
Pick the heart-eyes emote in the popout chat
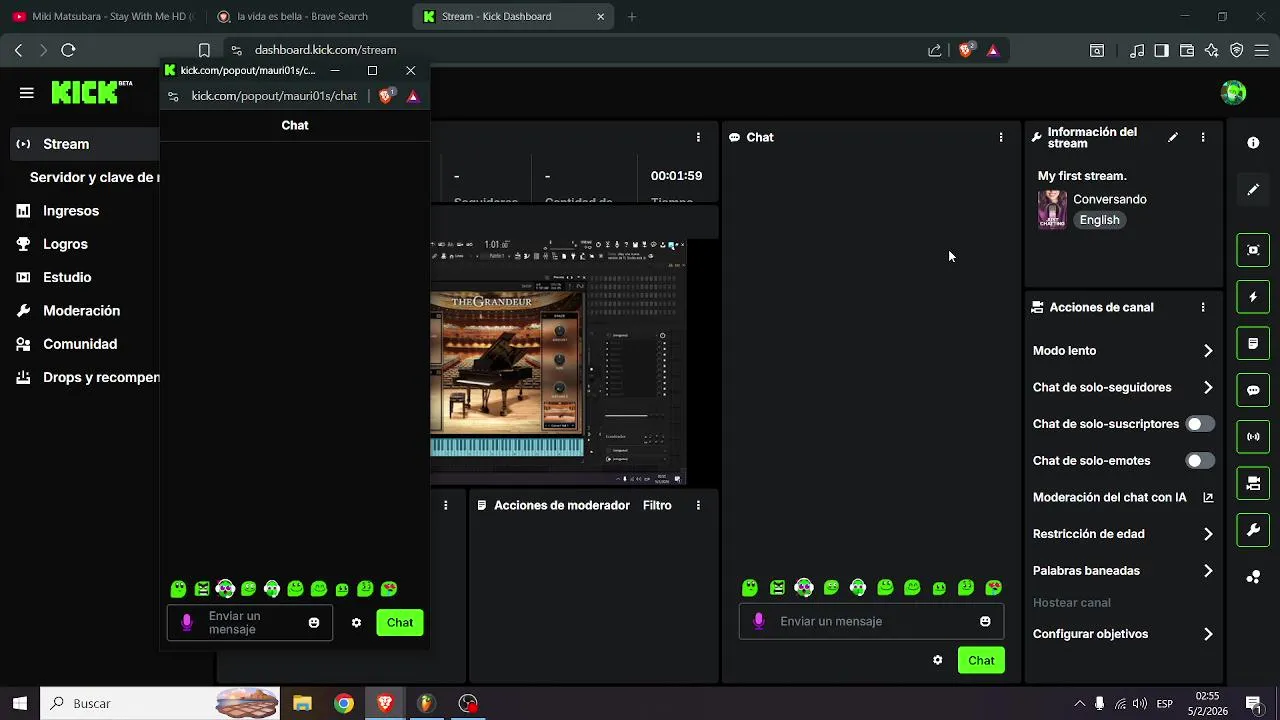[x=389, y=589]
